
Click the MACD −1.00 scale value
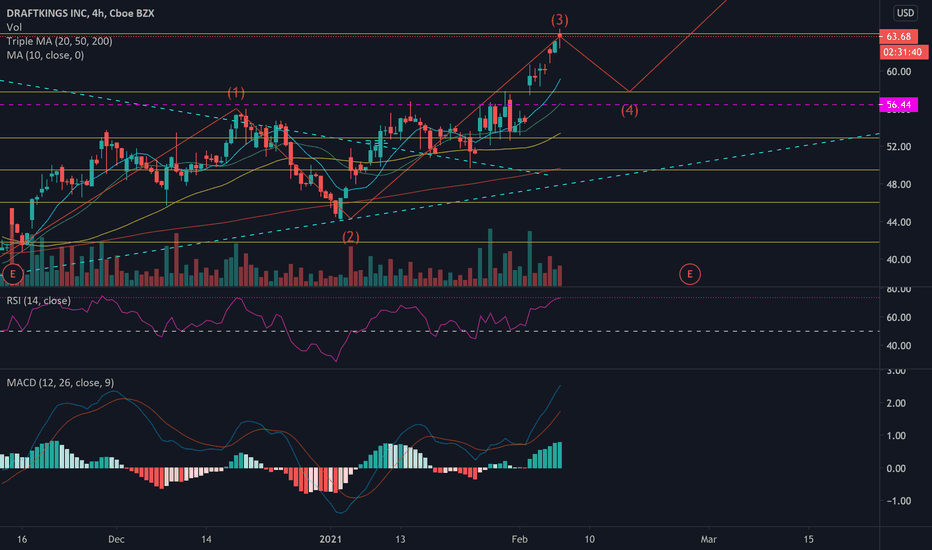(x=898, y=501)
